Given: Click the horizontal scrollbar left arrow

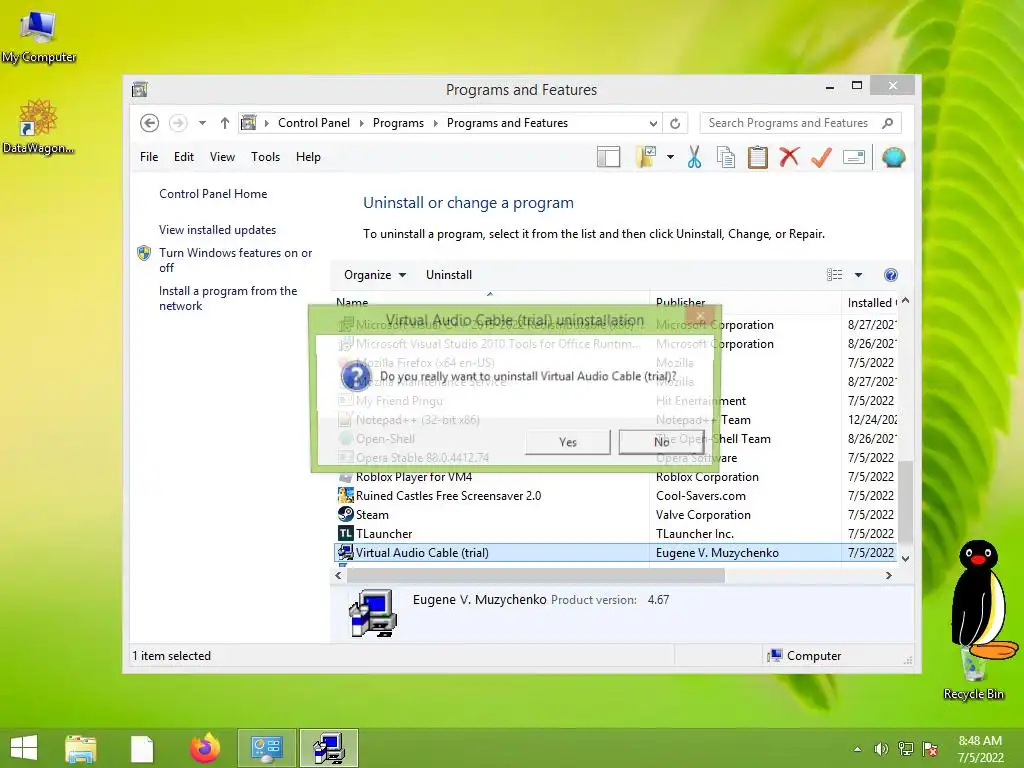Looking at the screenshot, I should coord(338,575).
